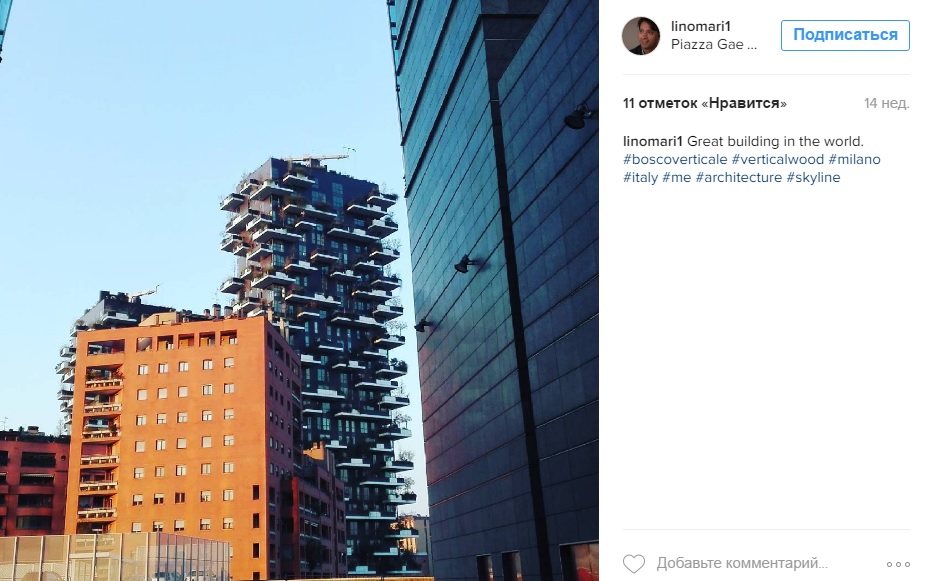Image resolution: width=930 pixels, height=581 pixels.
Task: Click the Подписаться follow button
Action: [845, 35]
